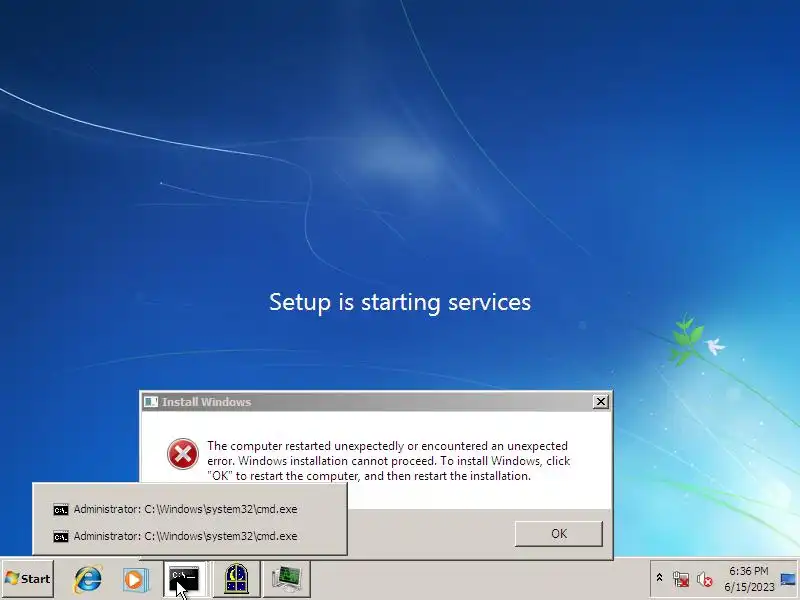The height and width of the screenshot is (600, 800).
Task: Click the network status tray icon
Action: [681, 579]
